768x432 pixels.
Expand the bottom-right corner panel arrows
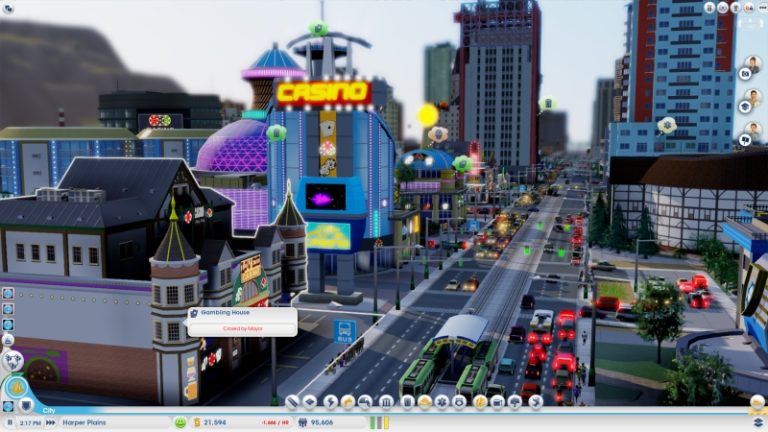click(x=757, y=401)
